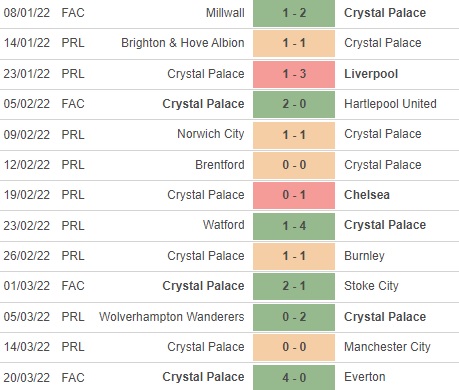Click Stoke City team name
This screenshot has height=390, width=459.
371,286
